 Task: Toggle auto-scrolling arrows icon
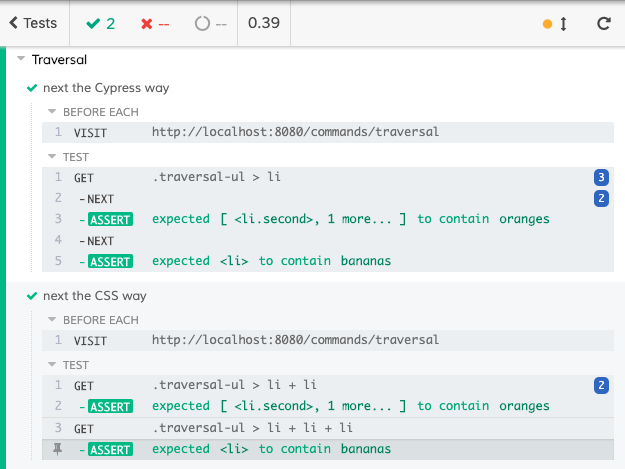point(563,24)
